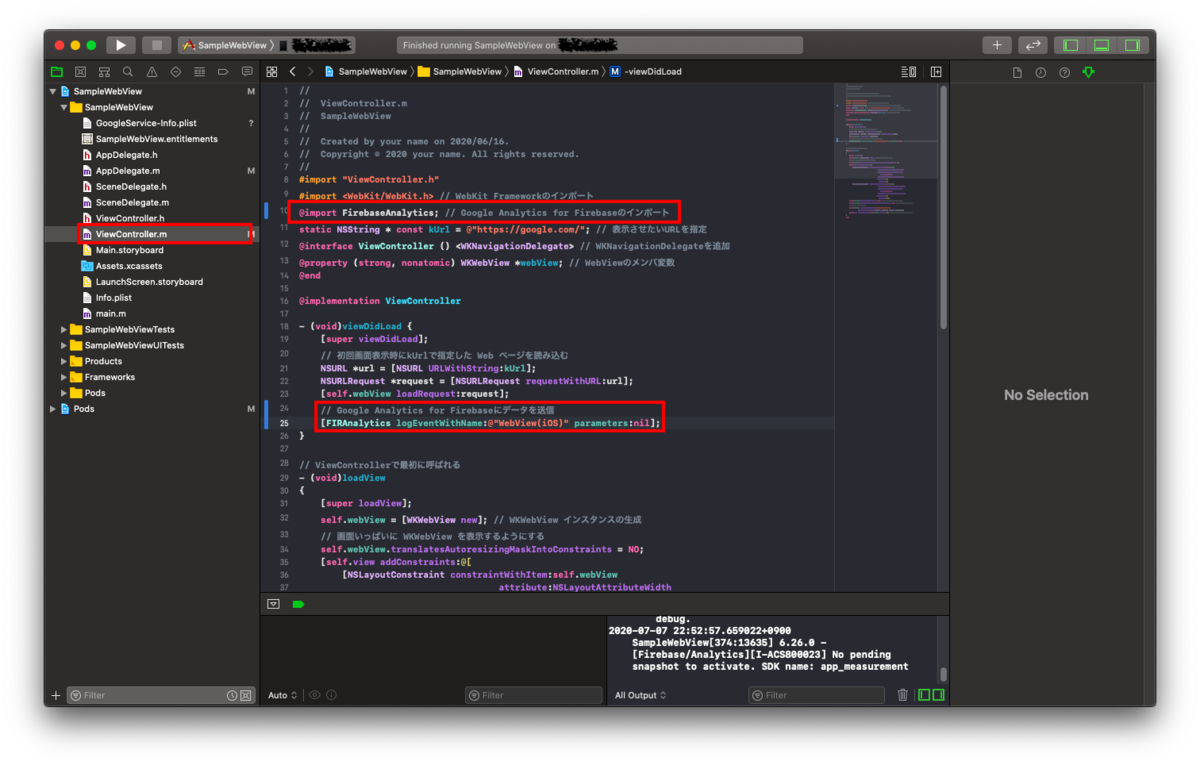Open SceneDelegate.m file
This screenshot has height=765, width=1200.
coord(132,202)
